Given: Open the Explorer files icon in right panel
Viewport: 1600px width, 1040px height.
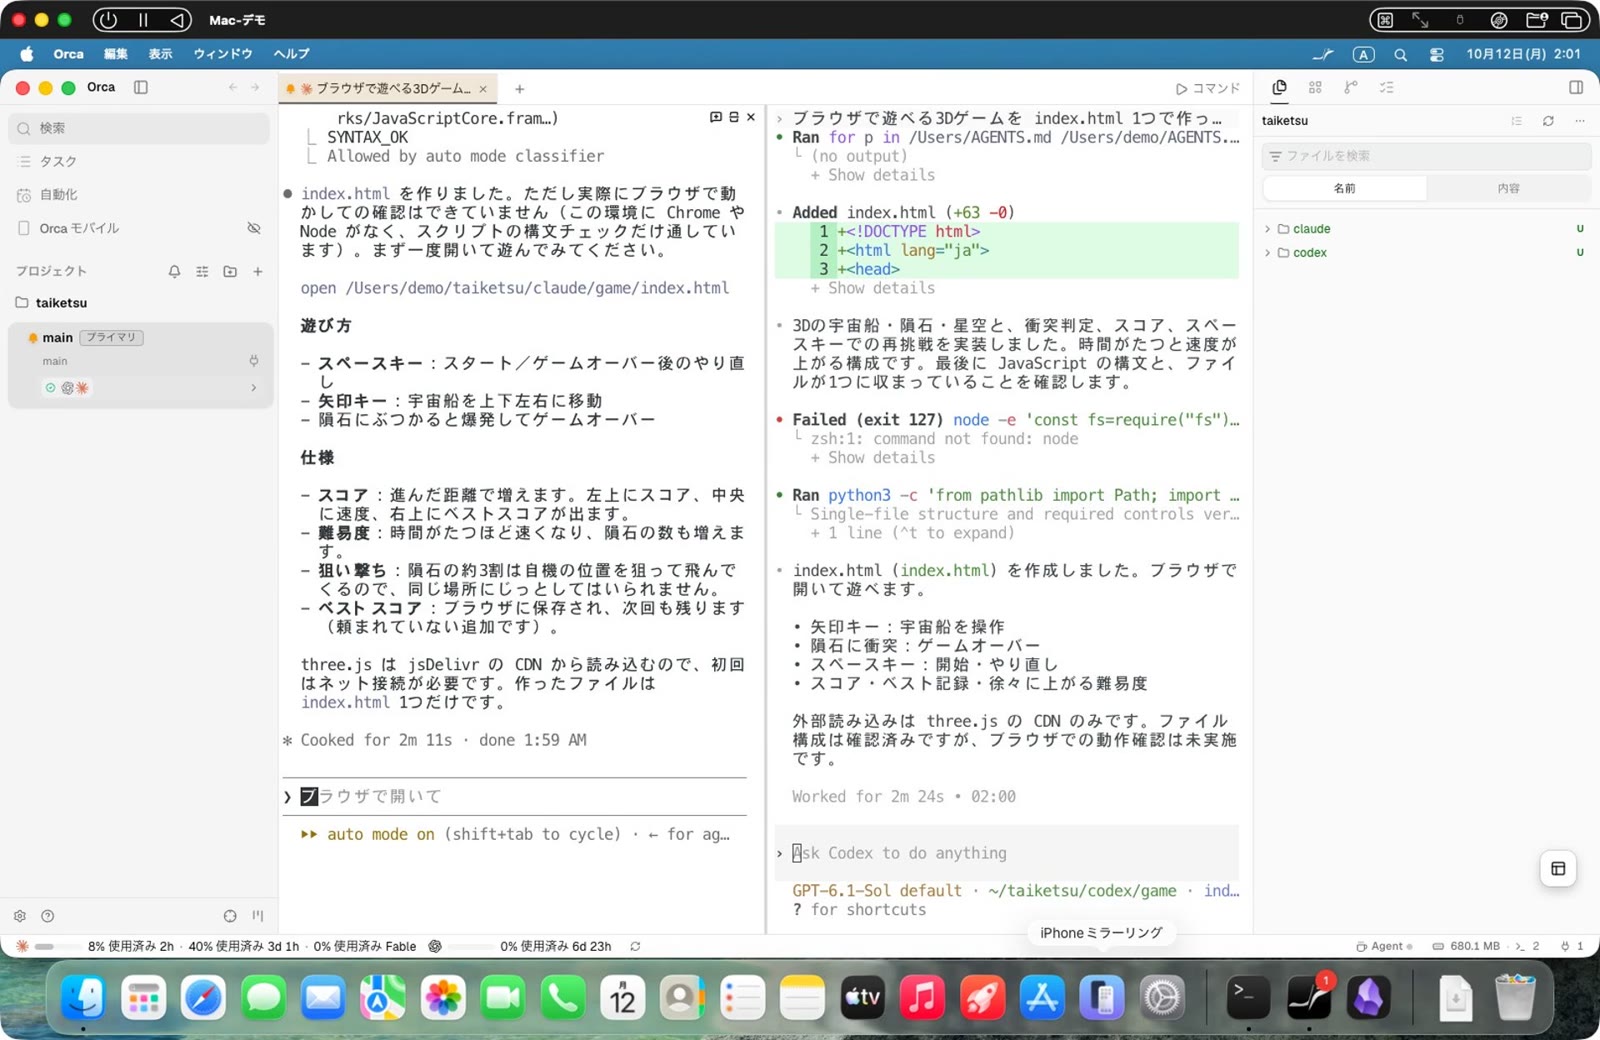Looking at the screenshot, I should (1279, 88).
